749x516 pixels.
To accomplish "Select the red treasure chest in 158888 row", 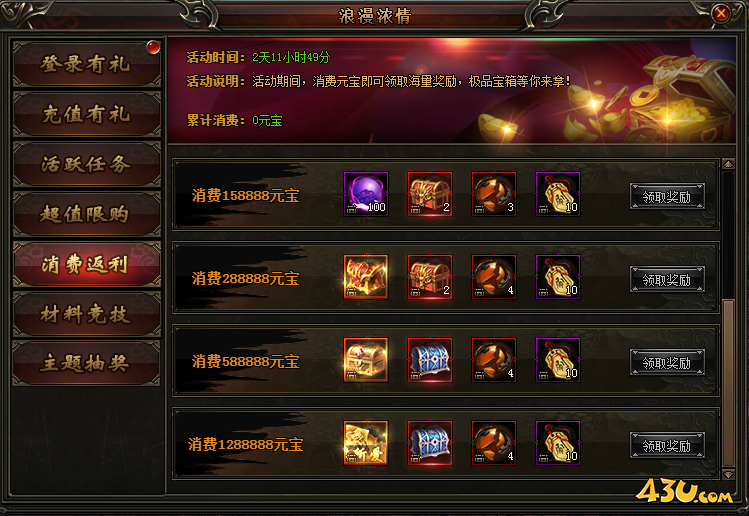I will [x=430, y=194].
